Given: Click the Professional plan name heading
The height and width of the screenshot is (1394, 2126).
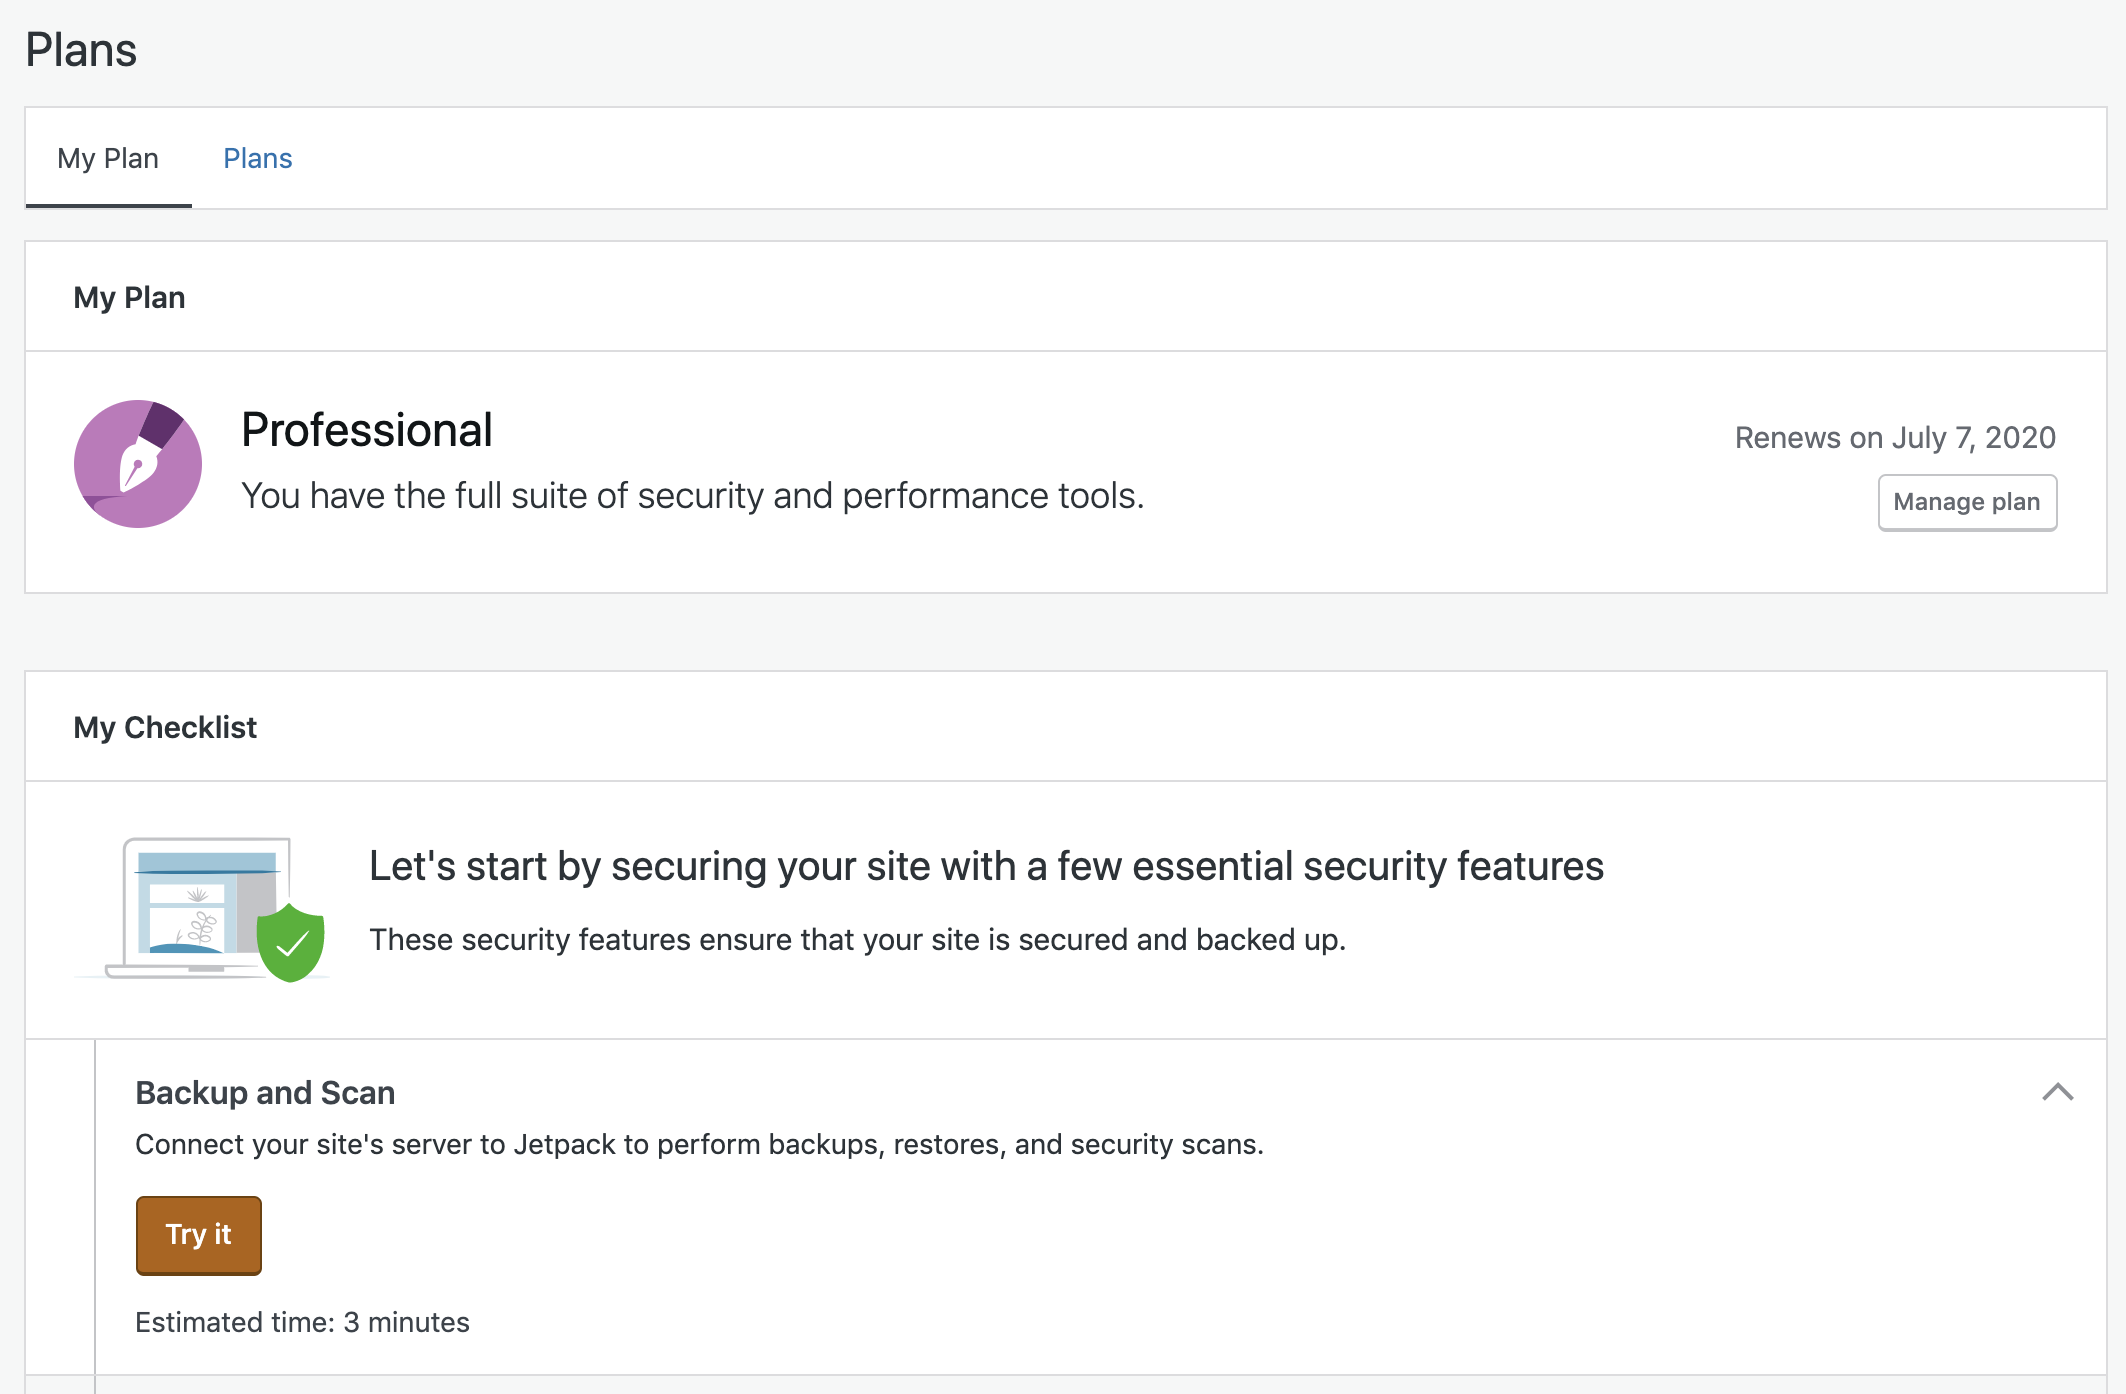Looking at the screenshot, I should point(367,430).
